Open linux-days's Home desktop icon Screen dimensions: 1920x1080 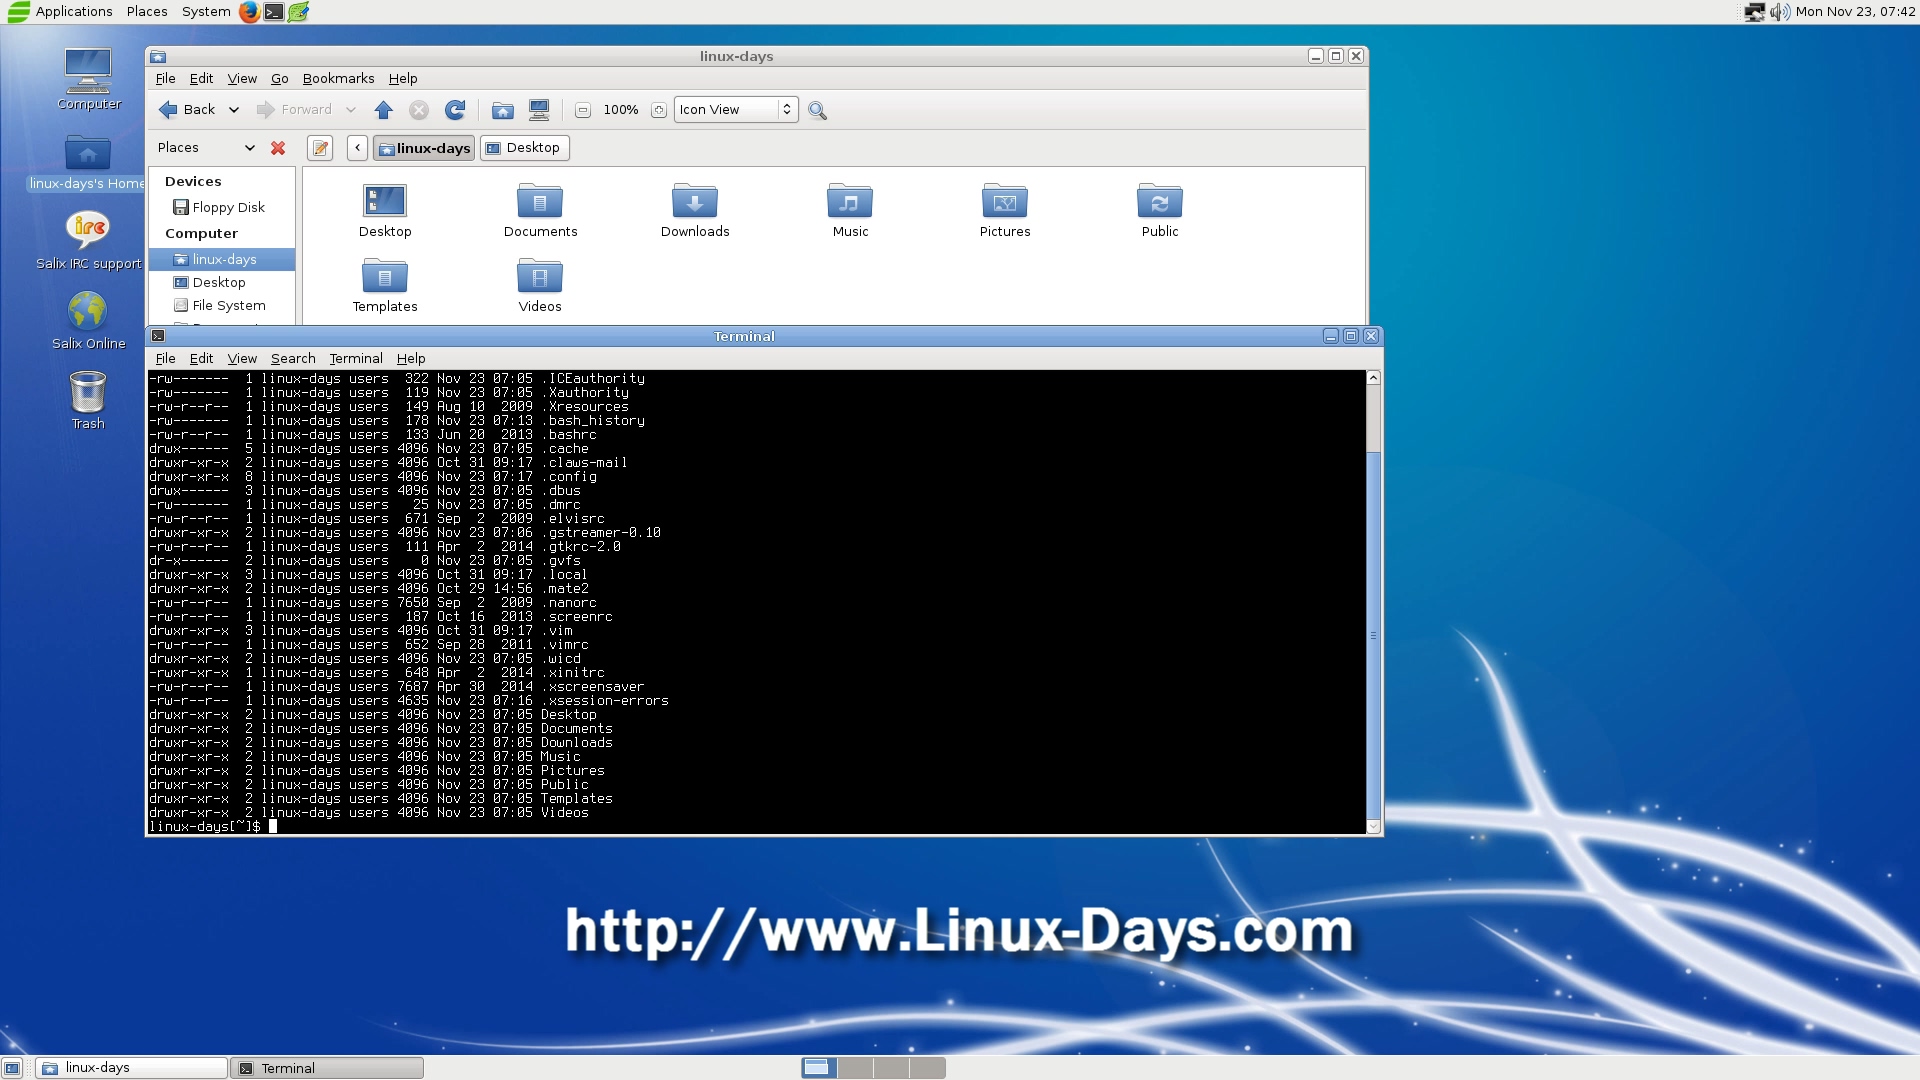coord(88,162)
